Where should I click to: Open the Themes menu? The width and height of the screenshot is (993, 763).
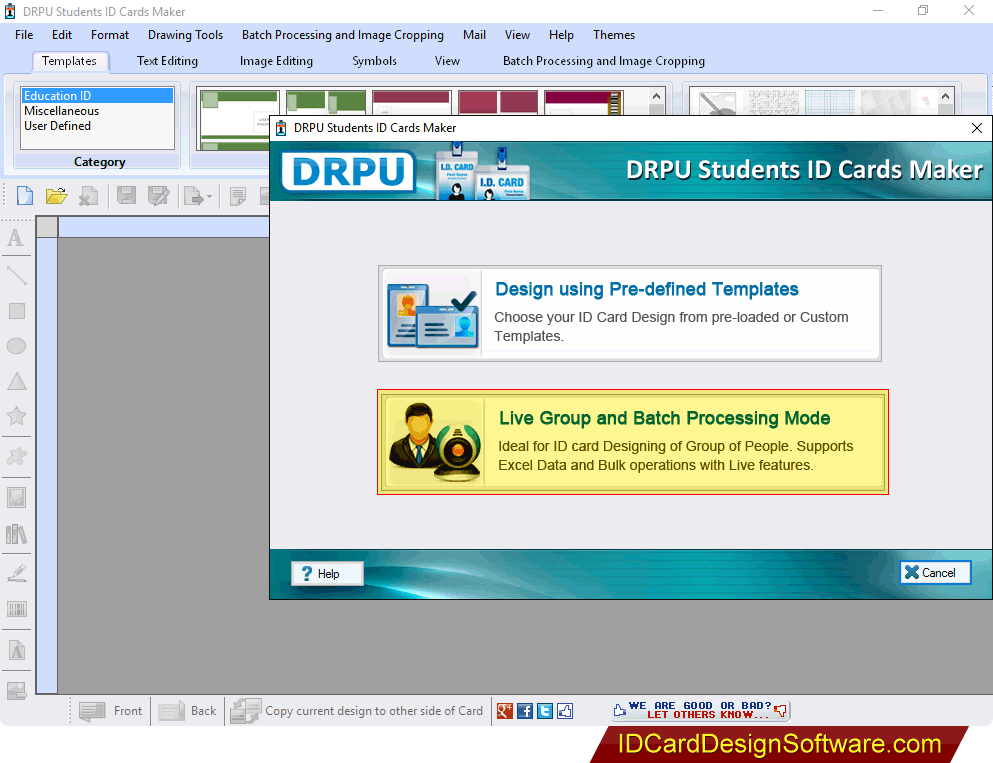coord(614,35)
